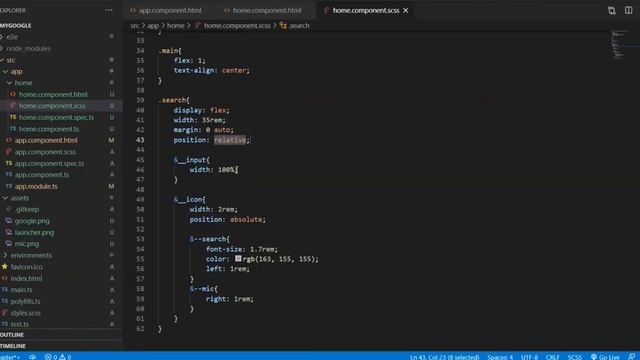Close the home.component.scss tab
The width and height of the screenshot is (640, 360).
(406, 11)
